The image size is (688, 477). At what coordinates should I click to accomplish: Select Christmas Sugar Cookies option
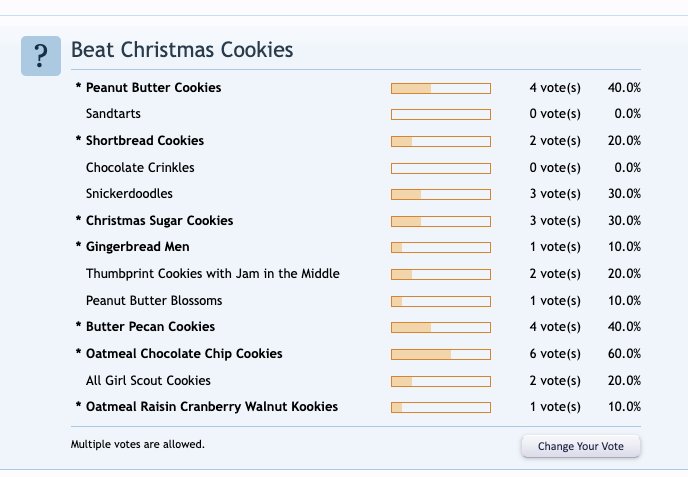click(x=159, y=221)
